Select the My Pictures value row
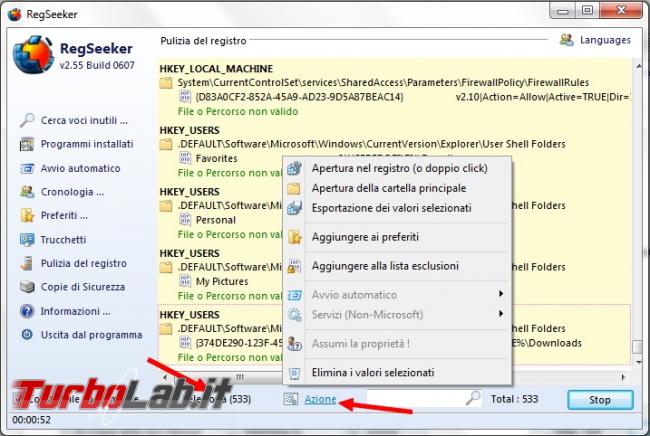The width and height of the screenshot is (650, 436). [x=221, y=281]
